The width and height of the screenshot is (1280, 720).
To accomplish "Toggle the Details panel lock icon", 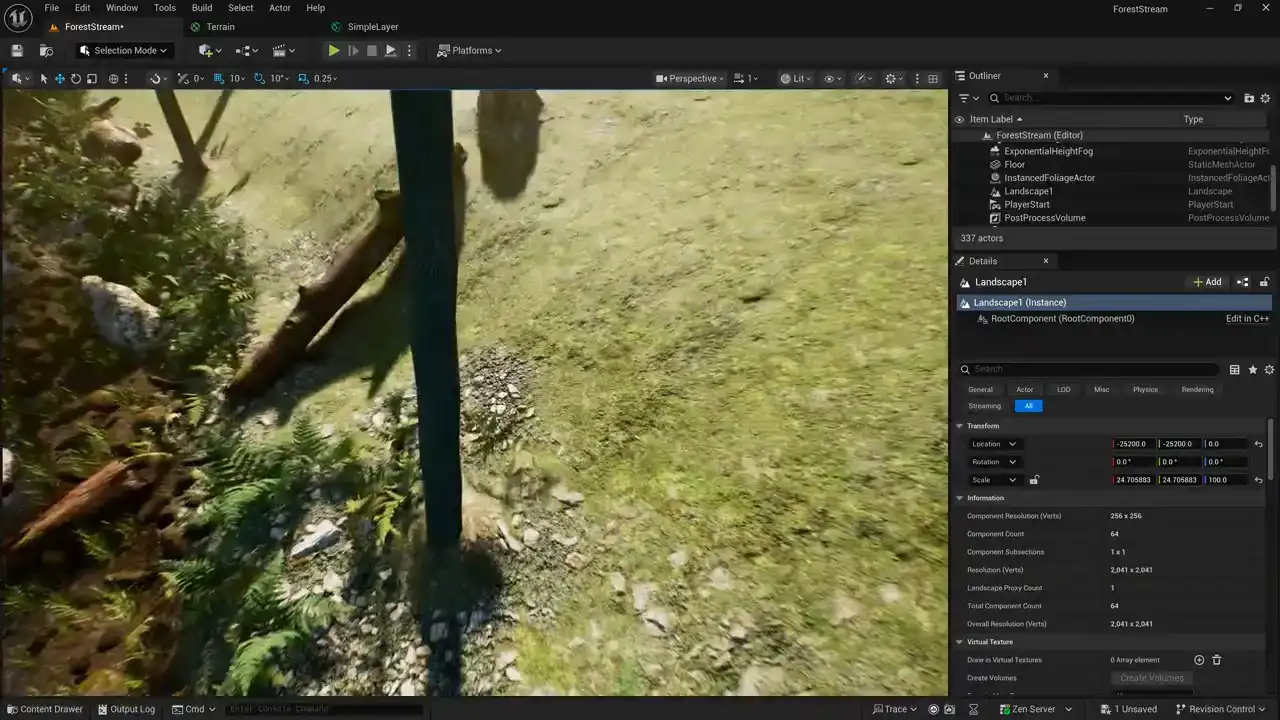I will [x=1264, y=282].
